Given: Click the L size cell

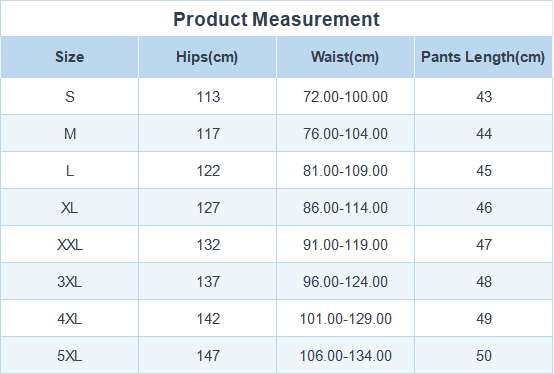Looking at the screenshot, I should pos(70,171).
